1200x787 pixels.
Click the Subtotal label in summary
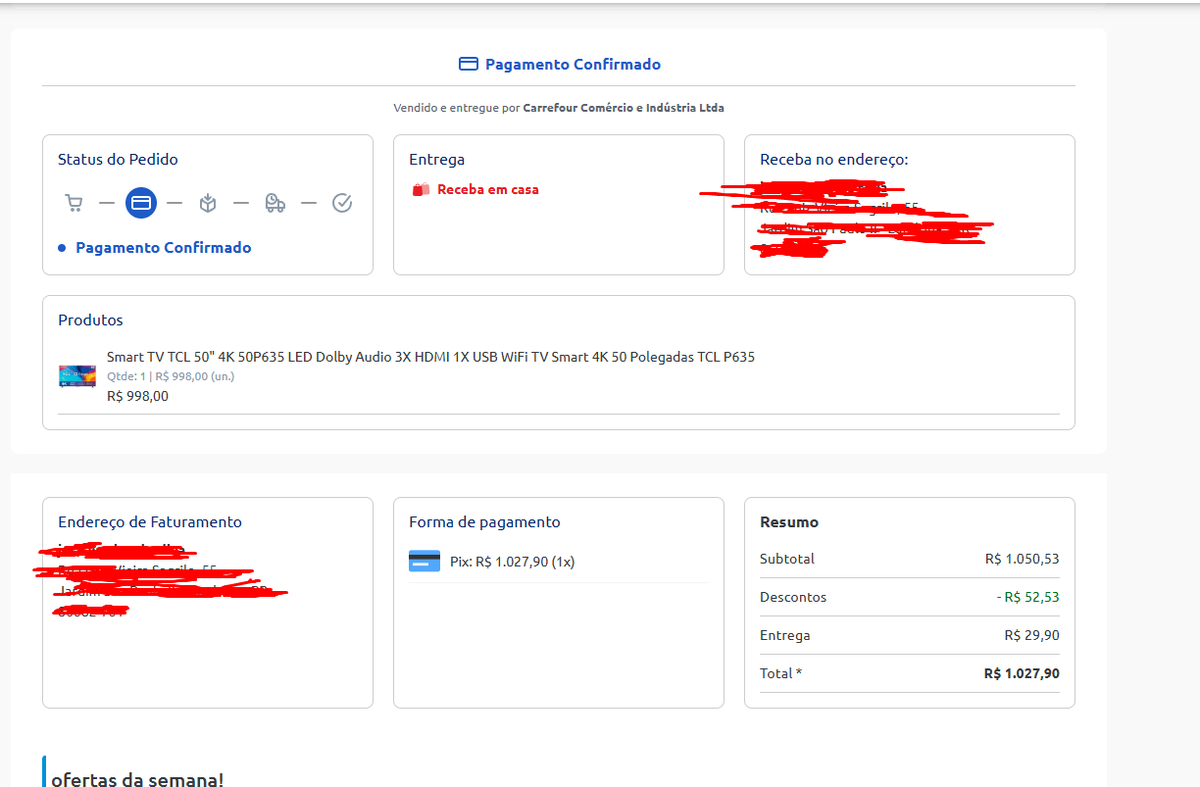787,559
